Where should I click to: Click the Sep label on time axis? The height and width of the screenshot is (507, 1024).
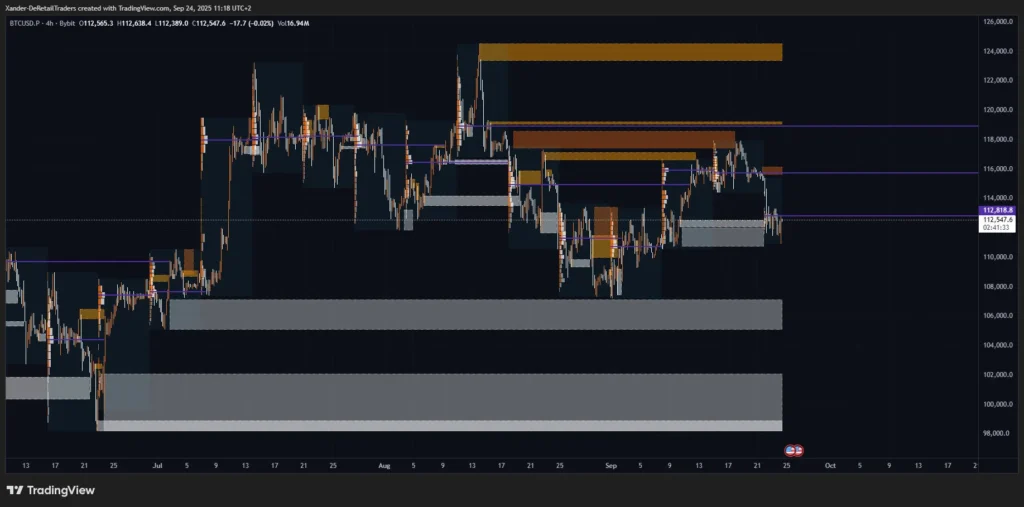pos(611,466)
